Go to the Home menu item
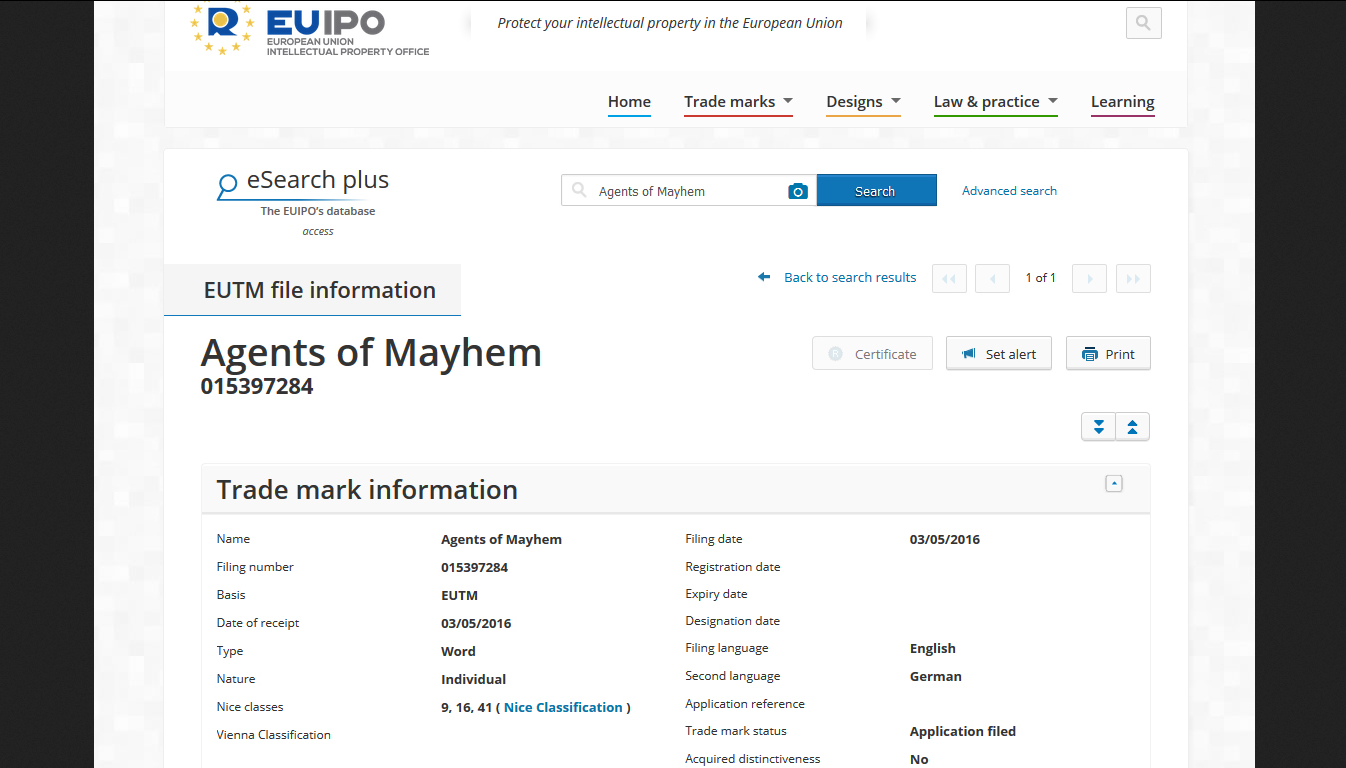1346x768 pixels. (x=629, y=102)
